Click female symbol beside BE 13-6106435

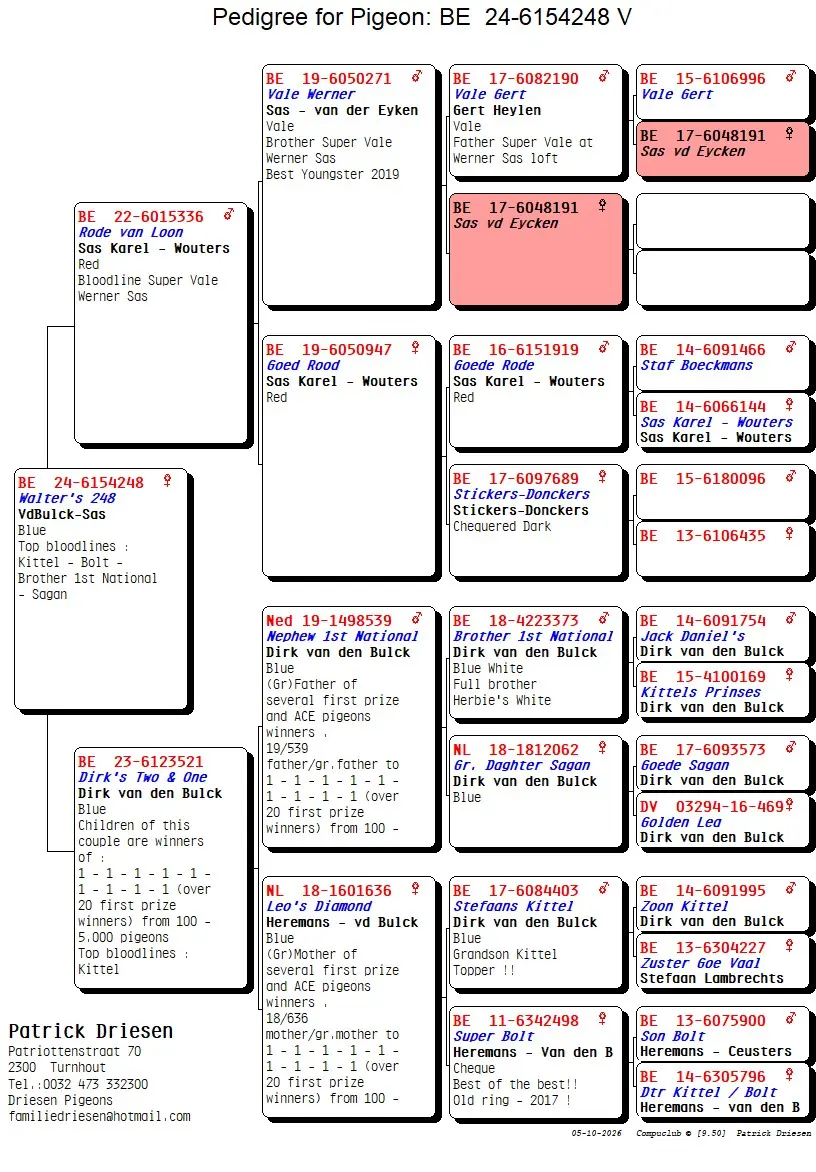(789, 534)
